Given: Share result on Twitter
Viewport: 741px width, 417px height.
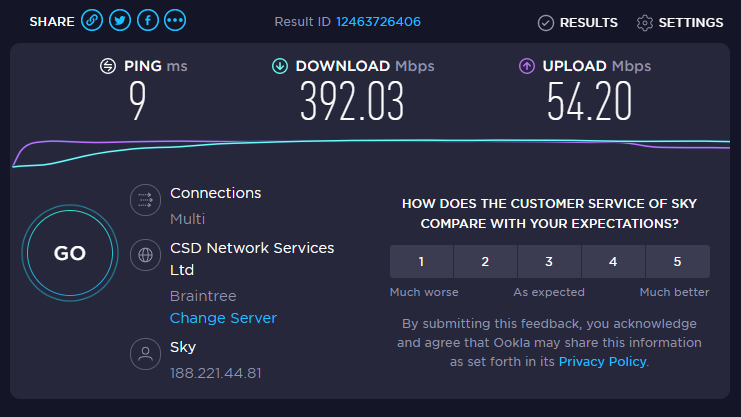Looking at the screenshot, I should click(x=120, y=20).
